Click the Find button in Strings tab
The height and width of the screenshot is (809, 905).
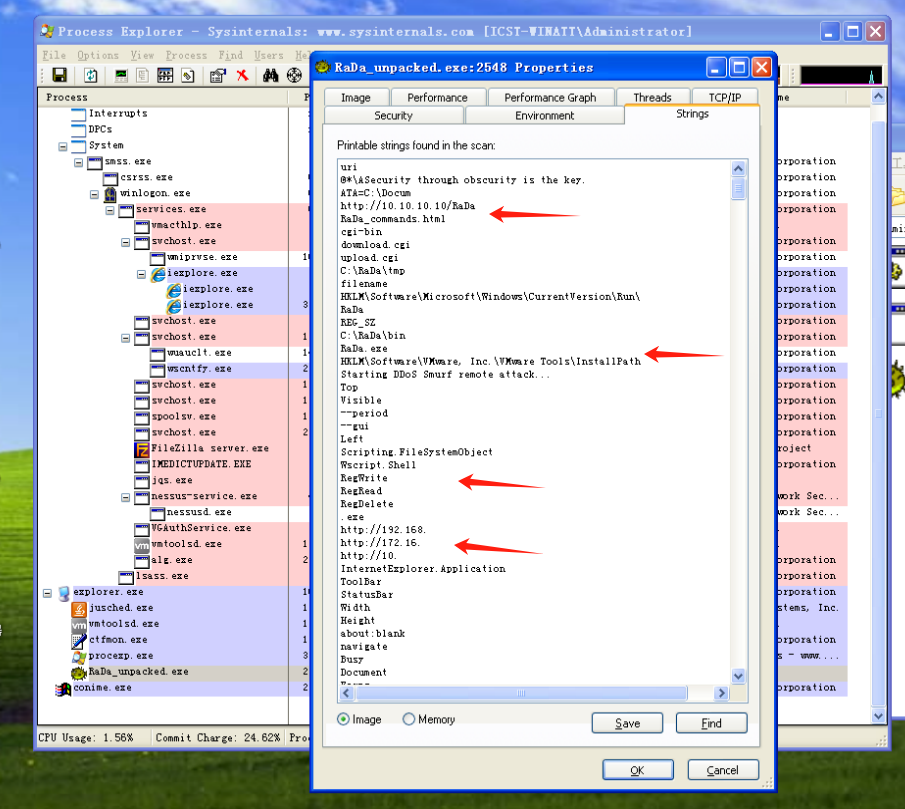712,723
